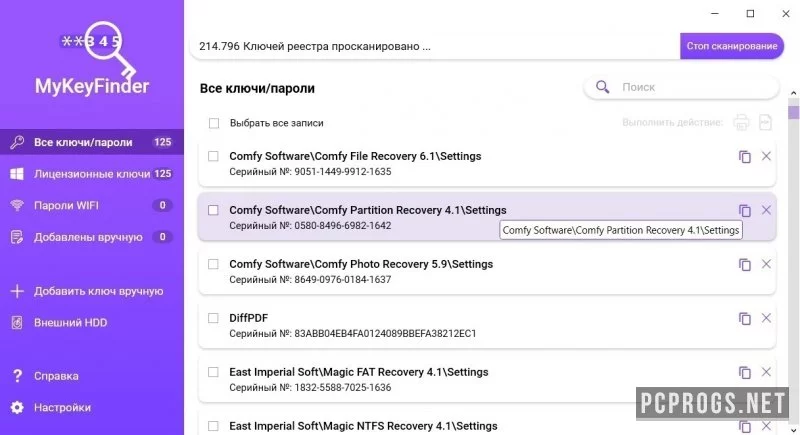The image size is (800, 435).
Task: Click the search magnifier icon
Action: pyautogui.click(x=603, y=87)
